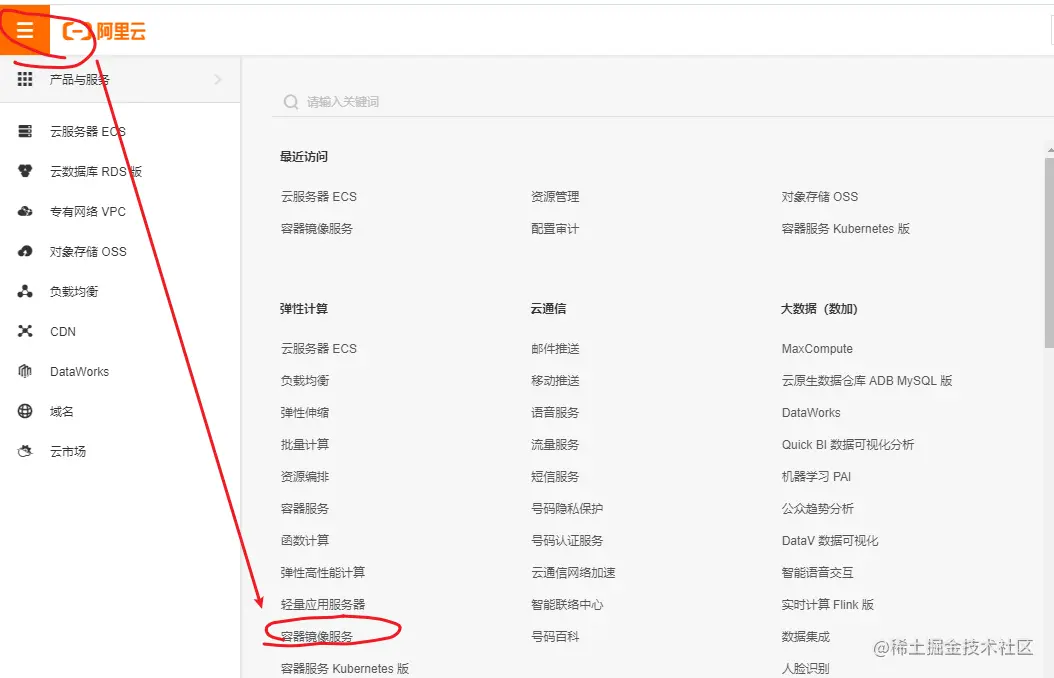The width and height of the screenshot is (1054, 678).
Task: Open 轻量应用服务器 link
Action: (323, 604)
